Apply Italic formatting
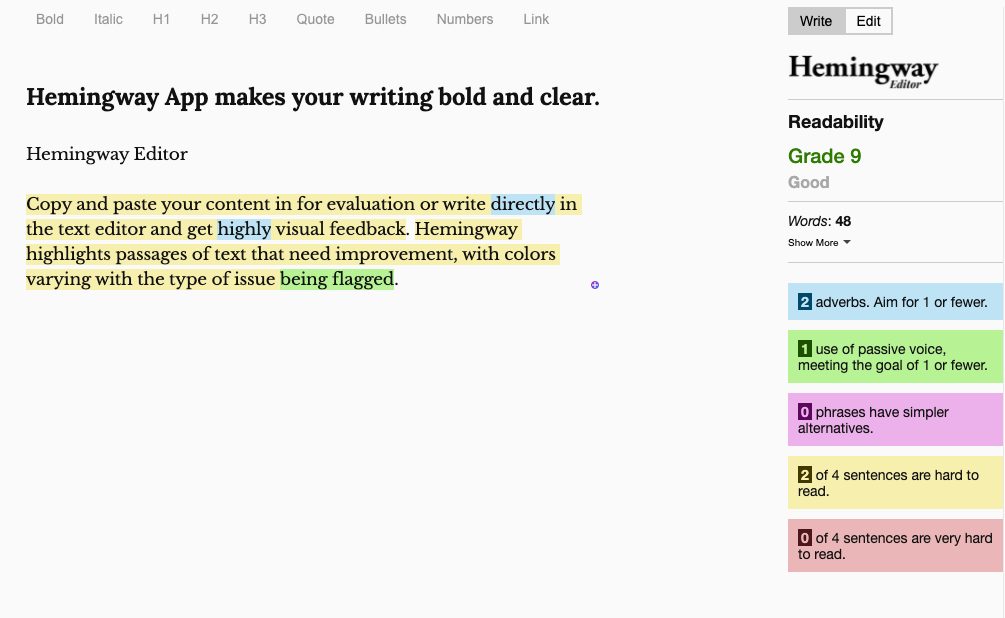 pyautogui.click(x=108, y=19)
